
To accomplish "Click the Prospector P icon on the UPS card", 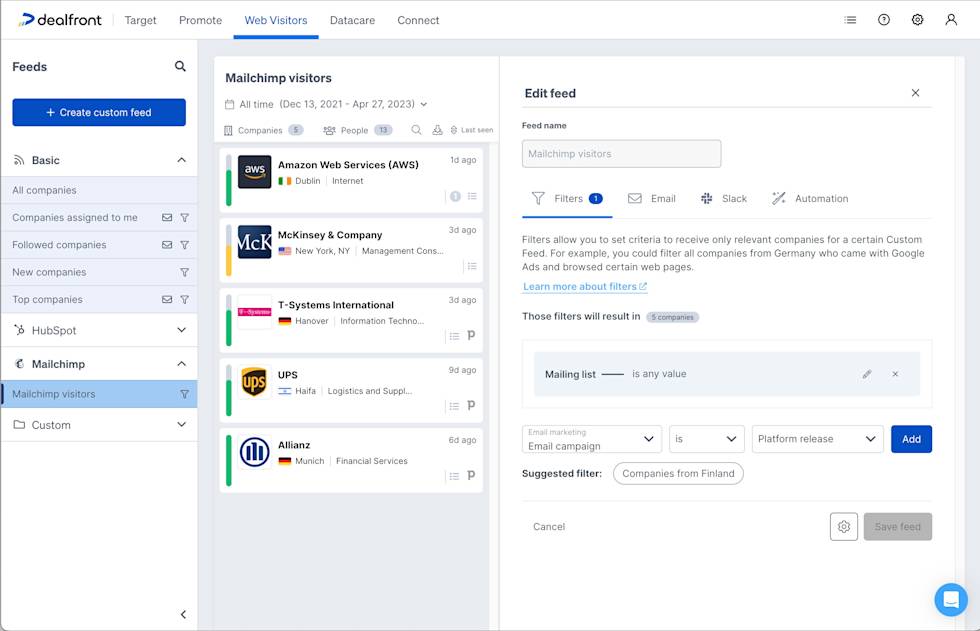I will (x=471, y=405).
